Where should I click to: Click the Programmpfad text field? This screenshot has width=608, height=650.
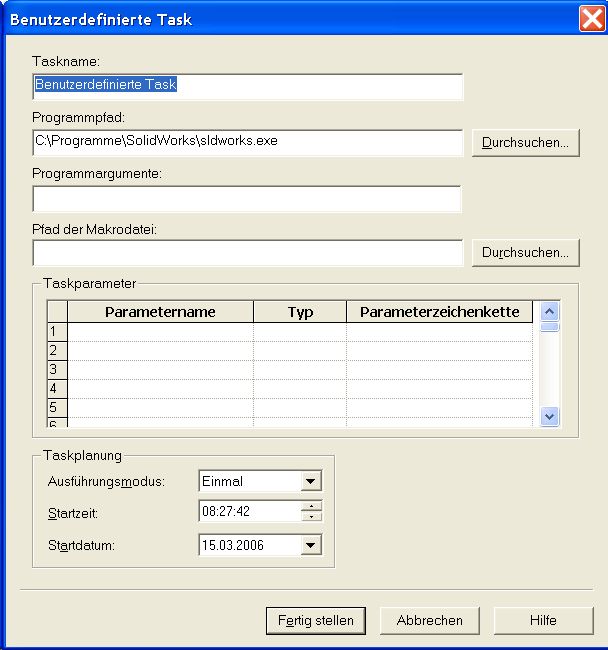click(x=247, y=143)
